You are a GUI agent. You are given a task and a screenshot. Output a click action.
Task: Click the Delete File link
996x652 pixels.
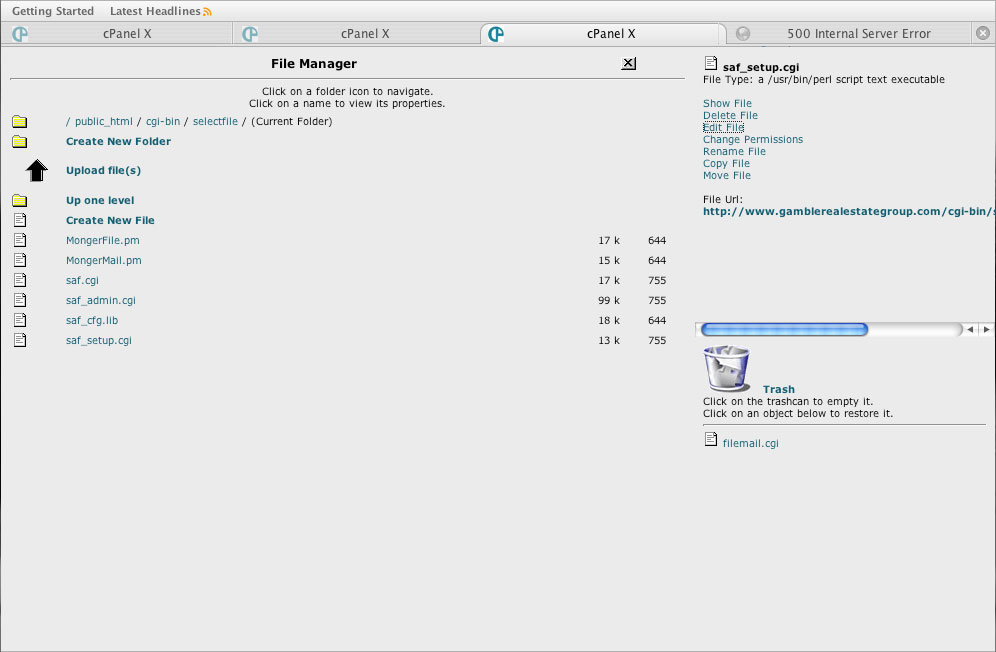730,116
